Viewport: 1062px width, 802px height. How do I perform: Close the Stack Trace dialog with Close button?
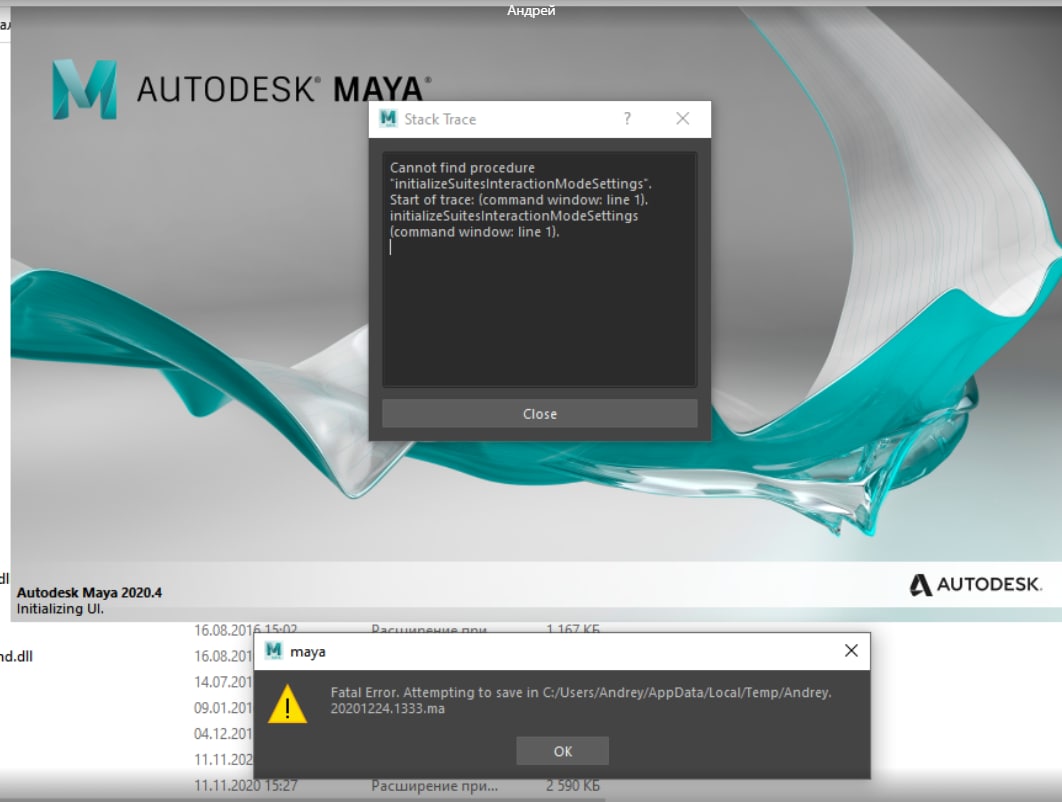tap(539, 413)
